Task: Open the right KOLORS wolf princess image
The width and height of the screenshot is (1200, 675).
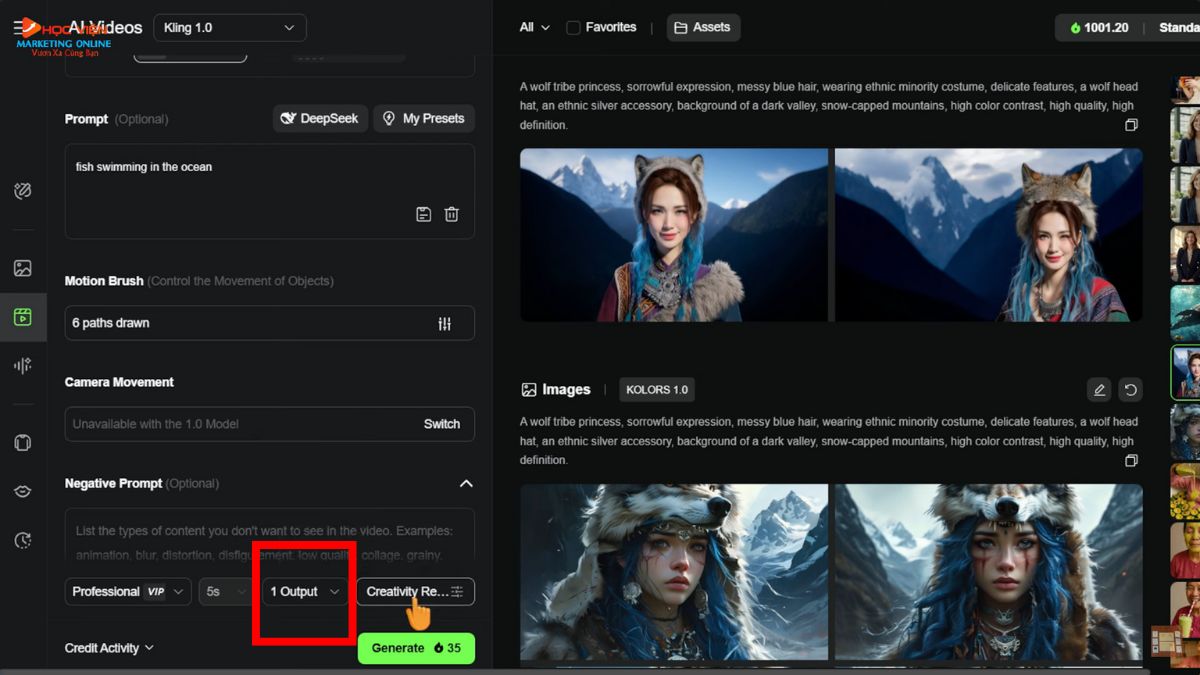Action: tap(988, 574)
